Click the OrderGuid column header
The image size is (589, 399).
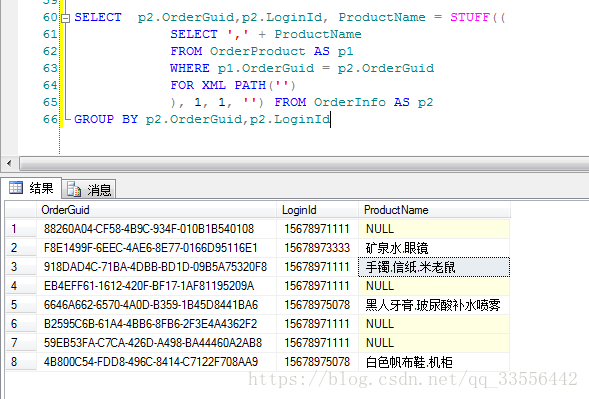click(156, 210)
